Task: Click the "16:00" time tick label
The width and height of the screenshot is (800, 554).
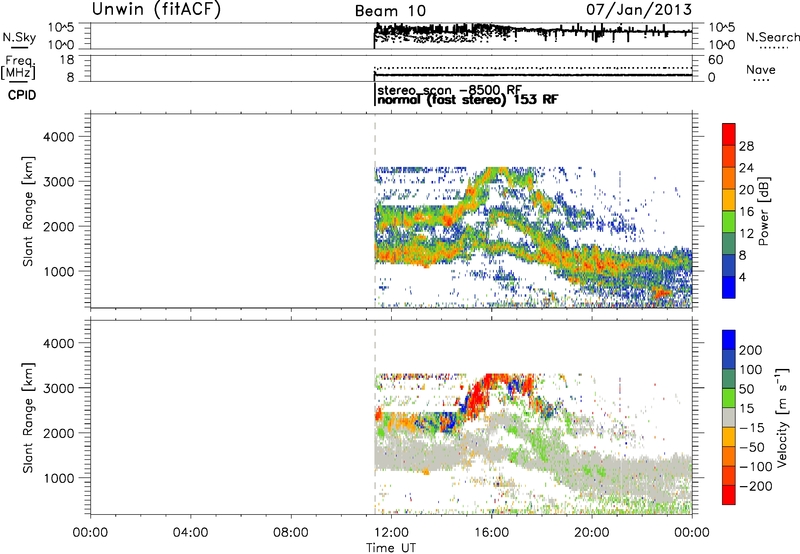Action: pos(491,533)
